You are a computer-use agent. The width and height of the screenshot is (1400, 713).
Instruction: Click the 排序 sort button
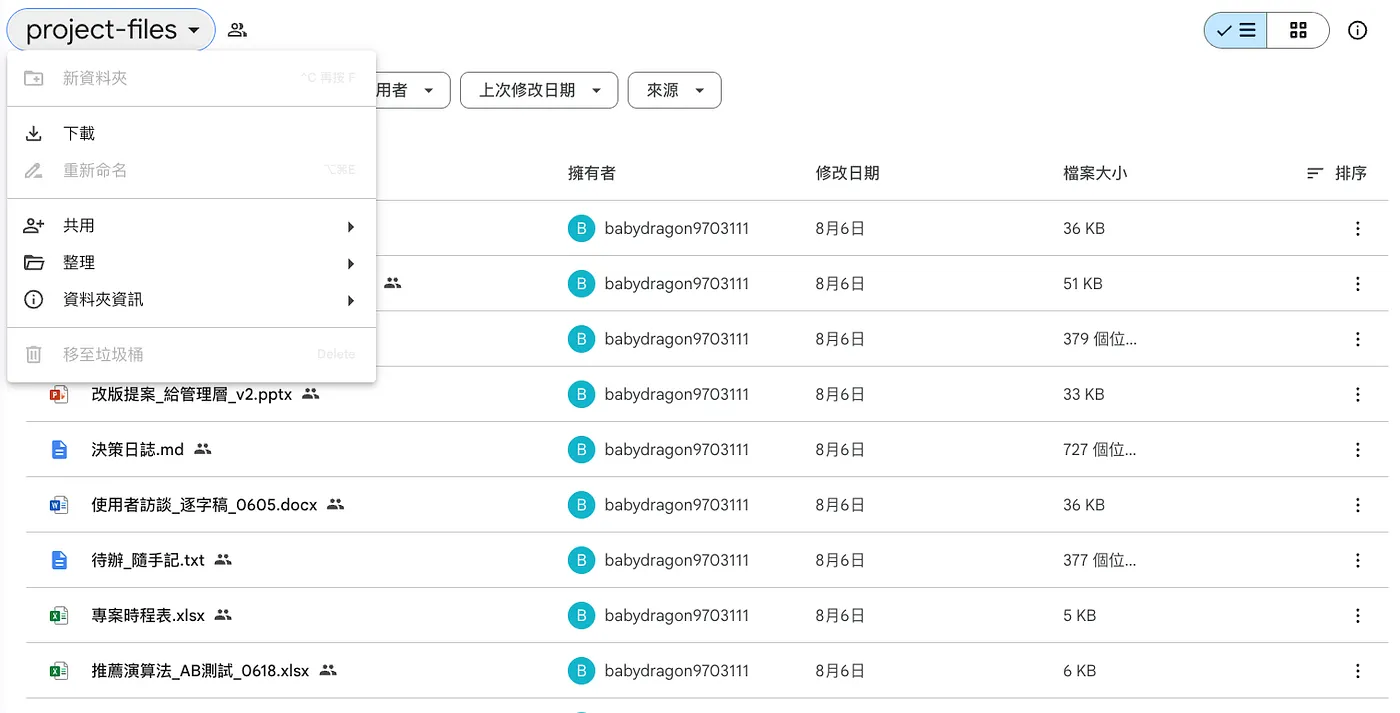(x=1337, y=173)
